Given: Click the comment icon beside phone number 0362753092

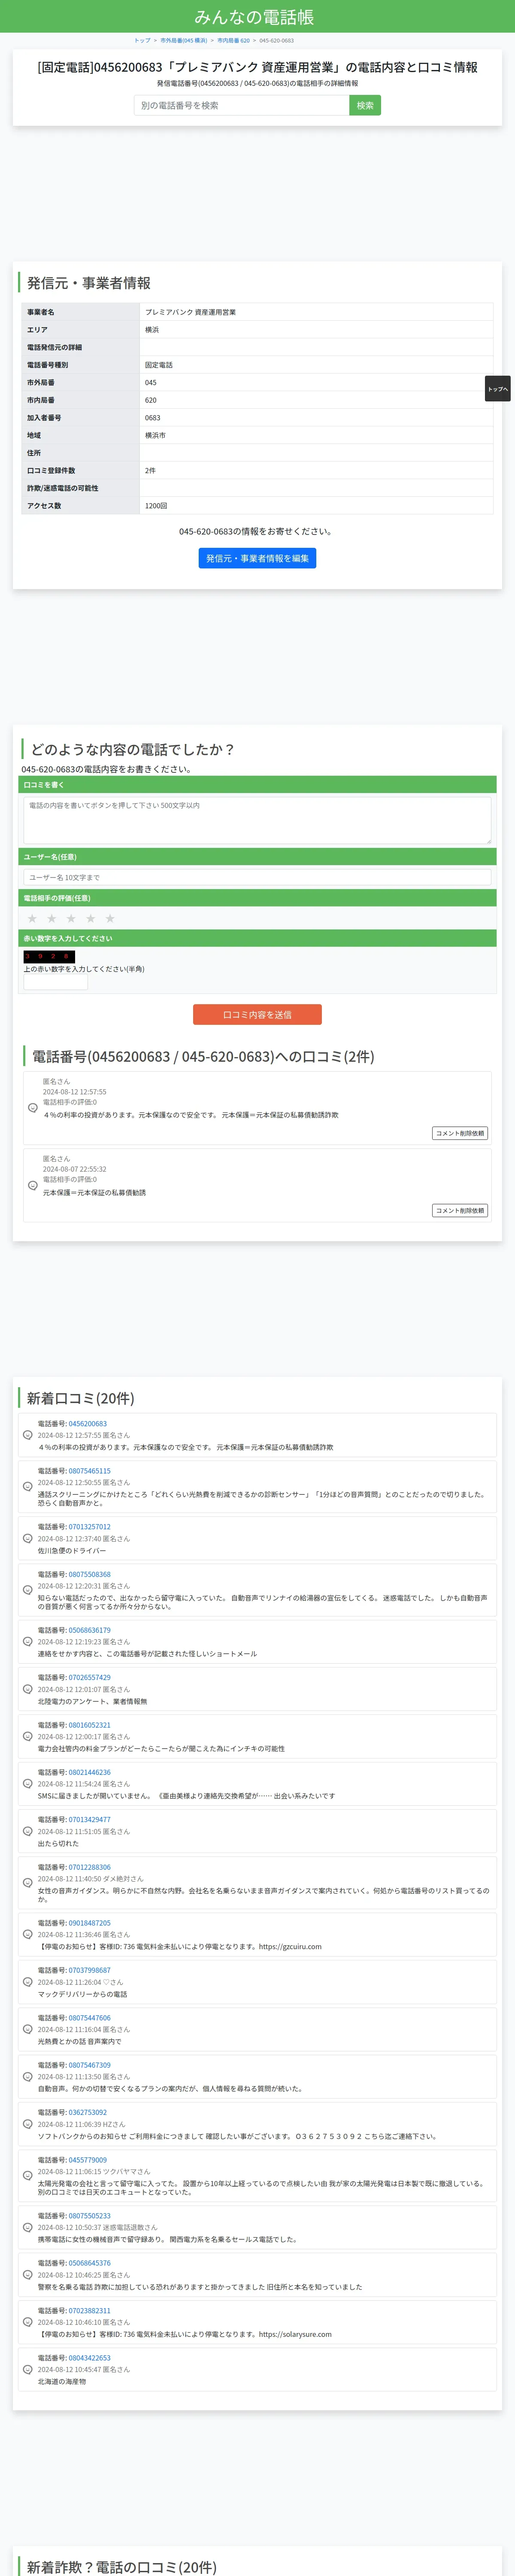Looking at the screenshot, I should (28, 2124).
